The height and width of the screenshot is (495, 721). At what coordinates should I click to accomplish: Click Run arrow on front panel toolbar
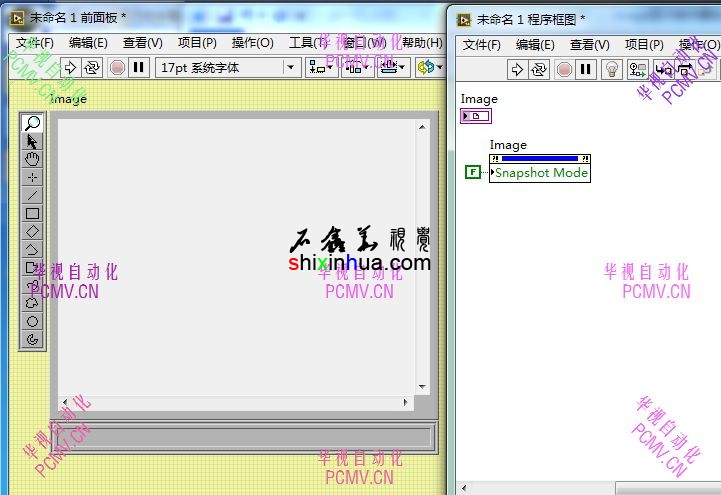[70, 67]
